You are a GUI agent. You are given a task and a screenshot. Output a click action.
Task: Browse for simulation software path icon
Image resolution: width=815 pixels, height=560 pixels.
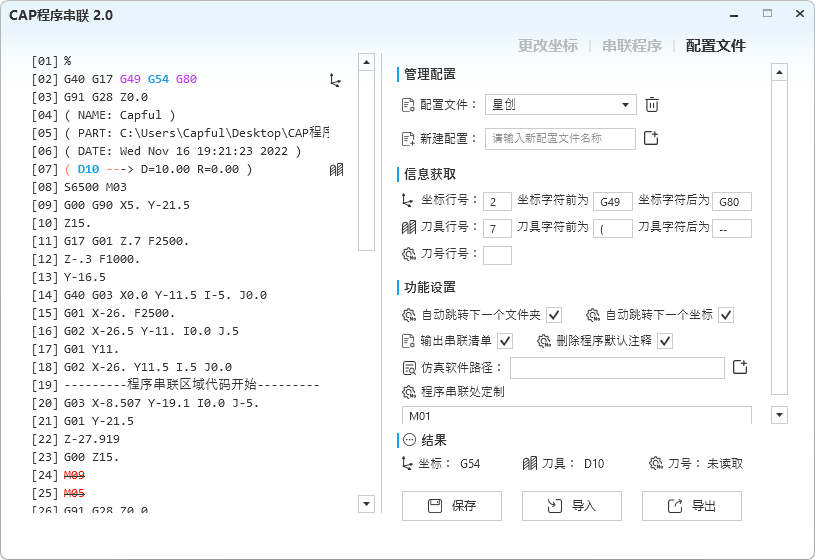point(740,367)
